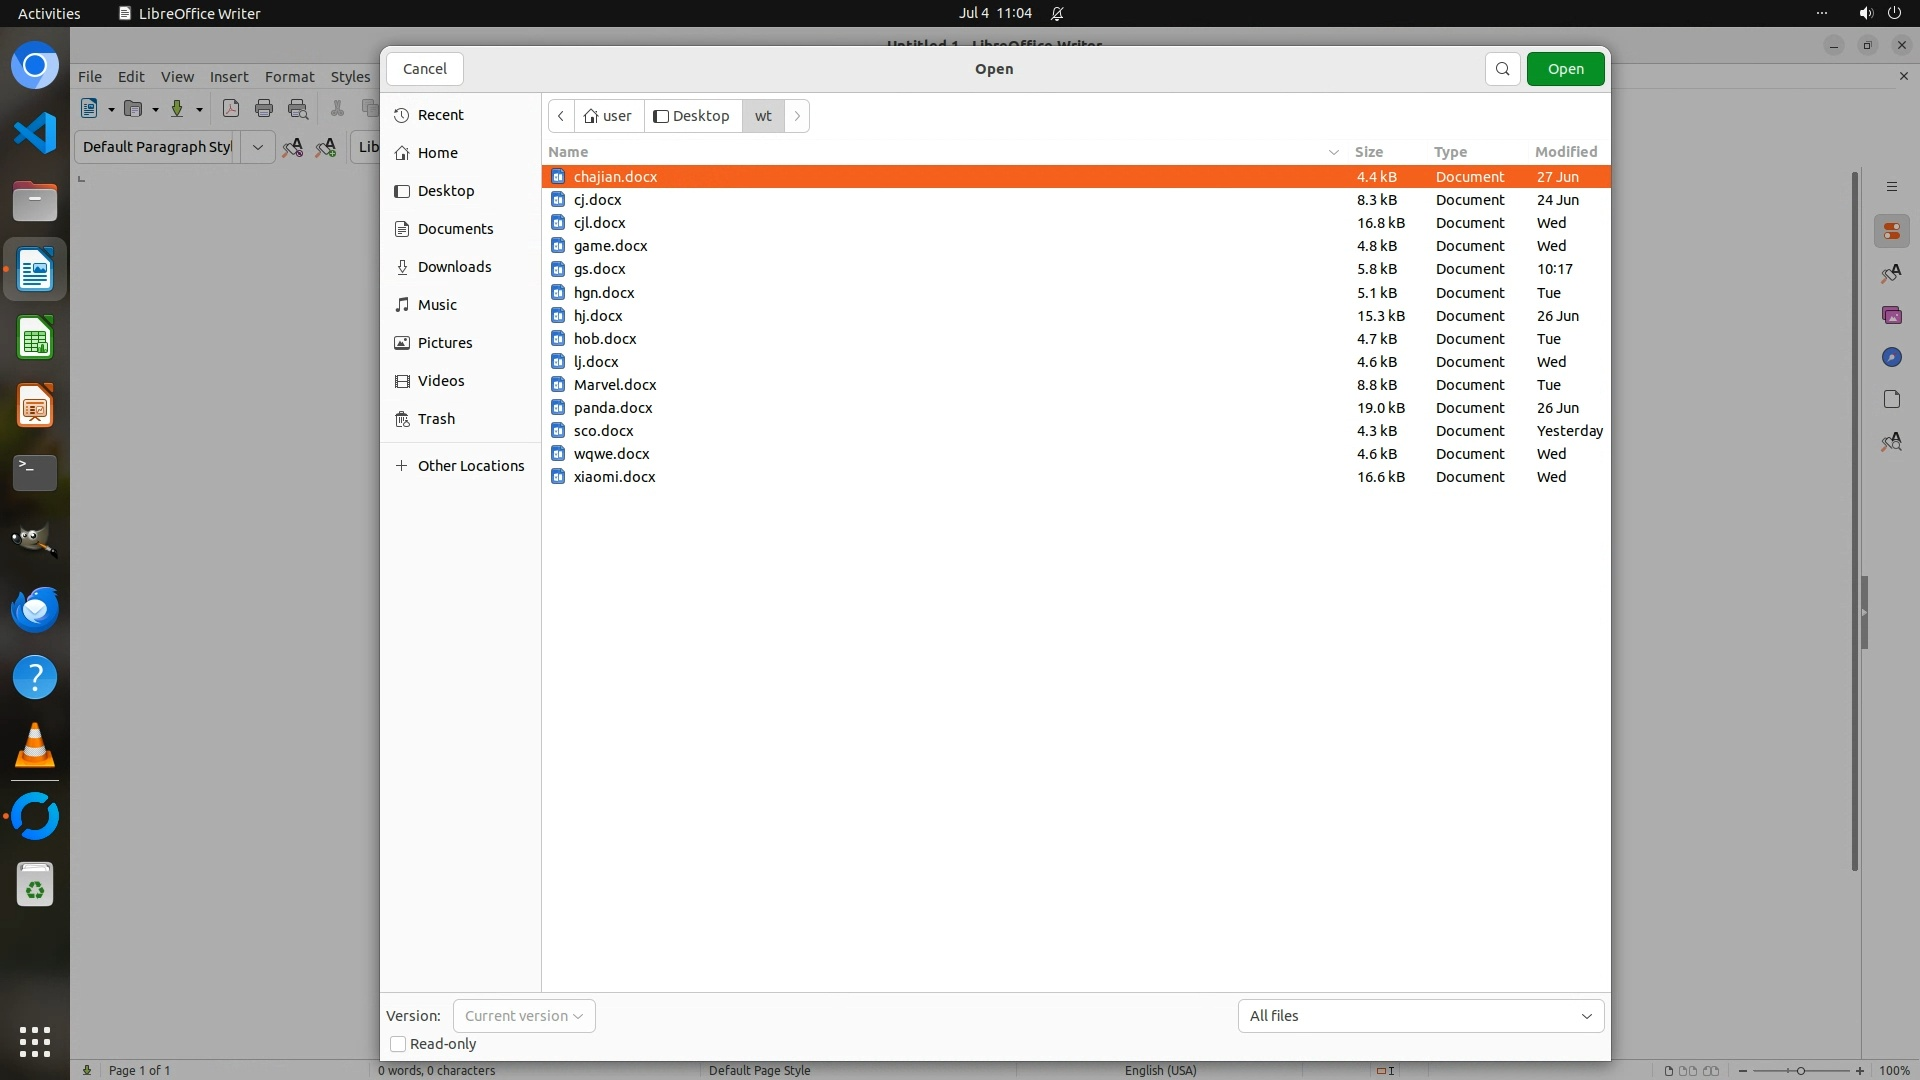This screenshot has height=1080, width=1920.
Task: Open the Format menu
Action: pyautogui.click(x=289, y=77)
